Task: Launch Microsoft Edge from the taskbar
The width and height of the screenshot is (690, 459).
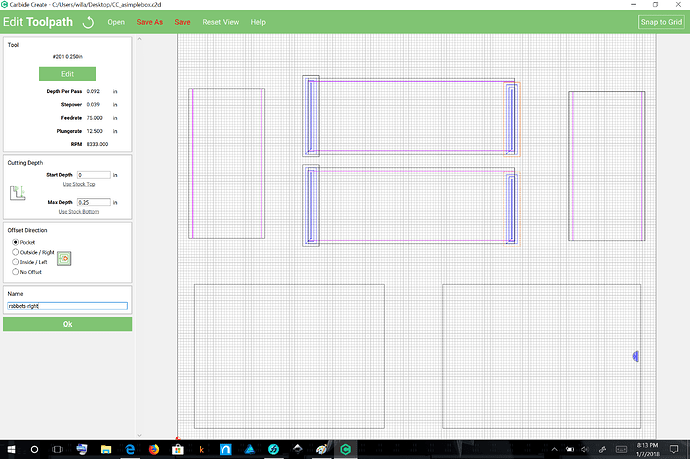Action: pos(130,449)
